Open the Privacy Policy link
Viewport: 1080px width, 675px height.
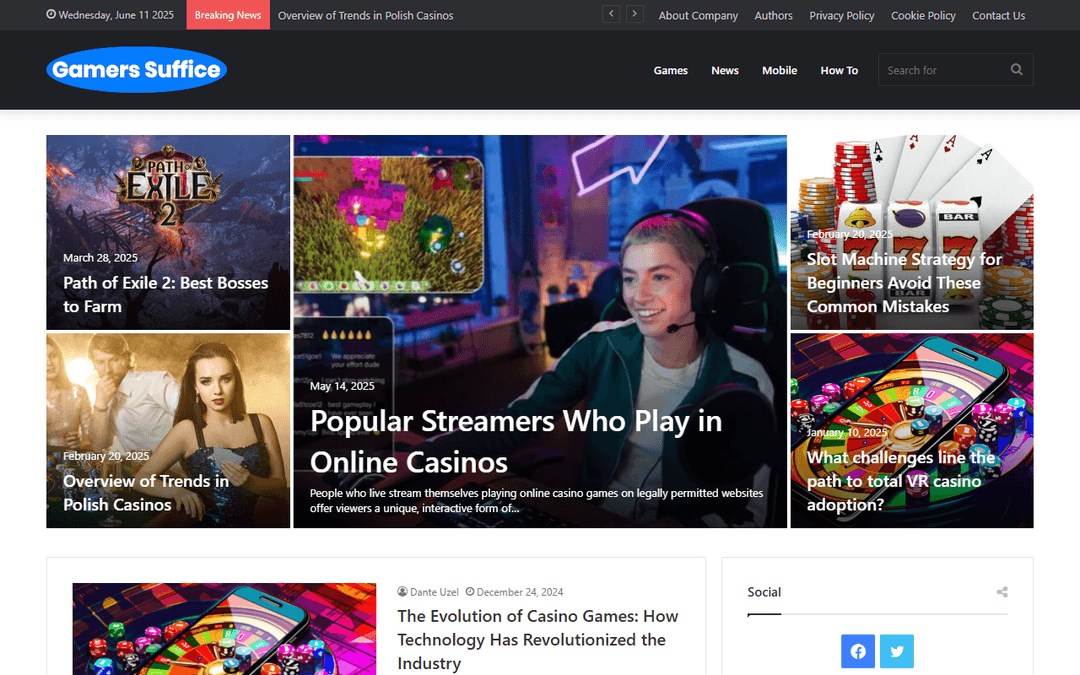pyautogui.click(x=841, y=15)
